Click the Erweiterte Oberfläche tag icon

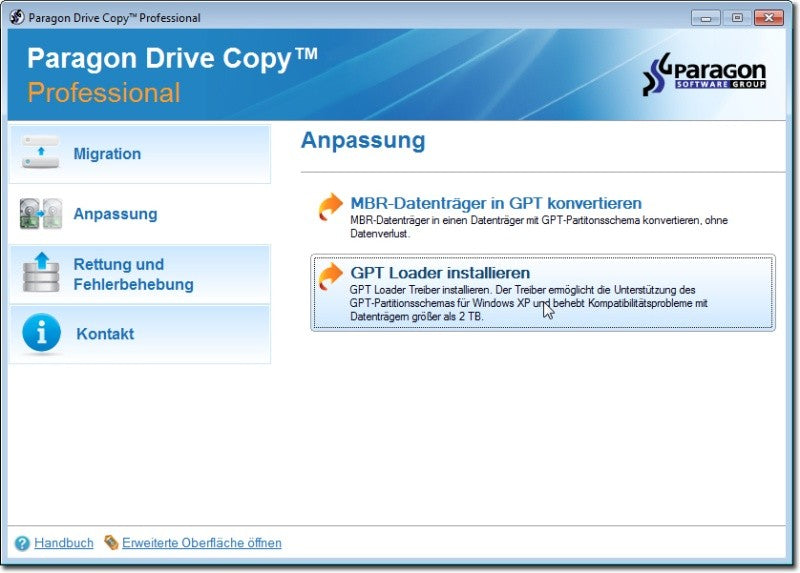point(111,542)
